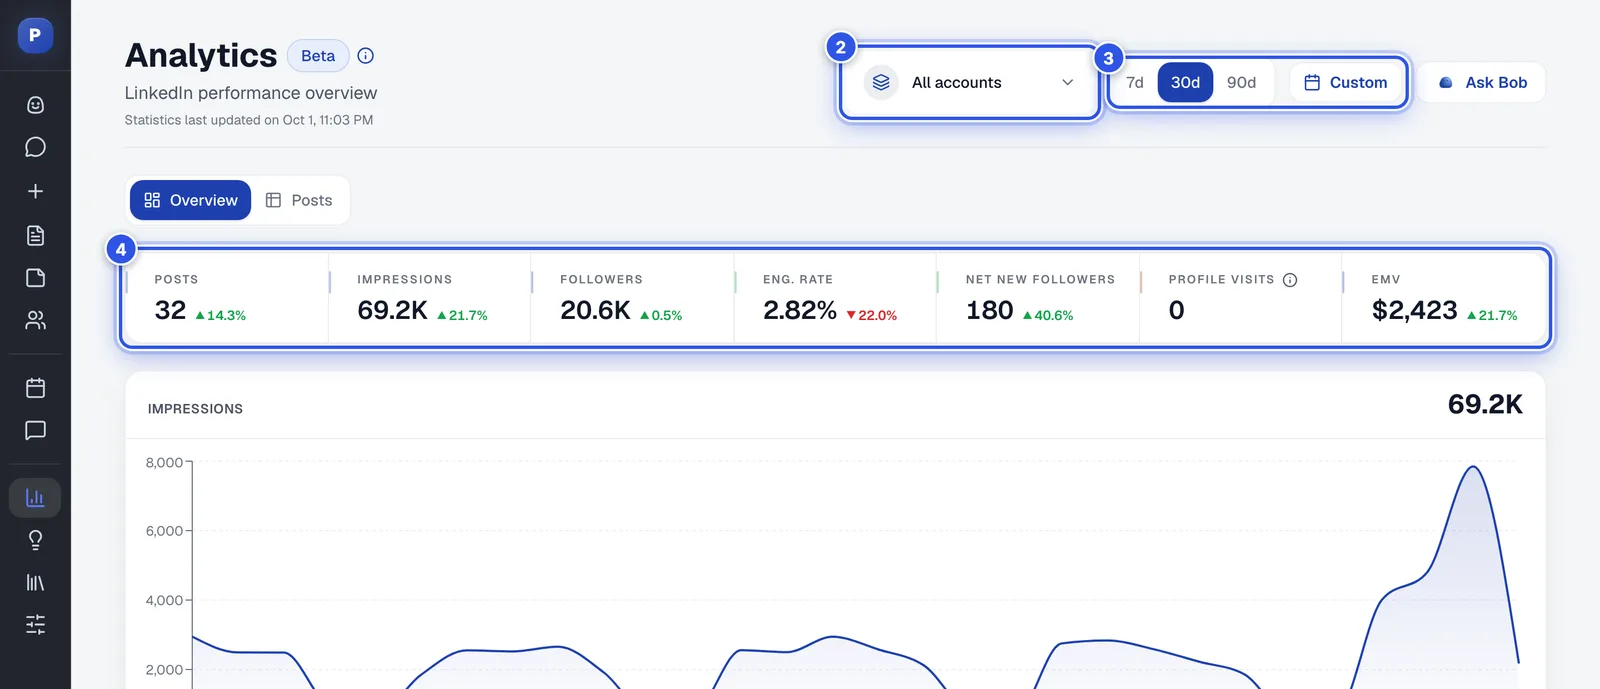The height and width of the screenshot is (689, 1600).
Task: Click the layers icon in accounts selector
Action: click(x=881, y=82)
